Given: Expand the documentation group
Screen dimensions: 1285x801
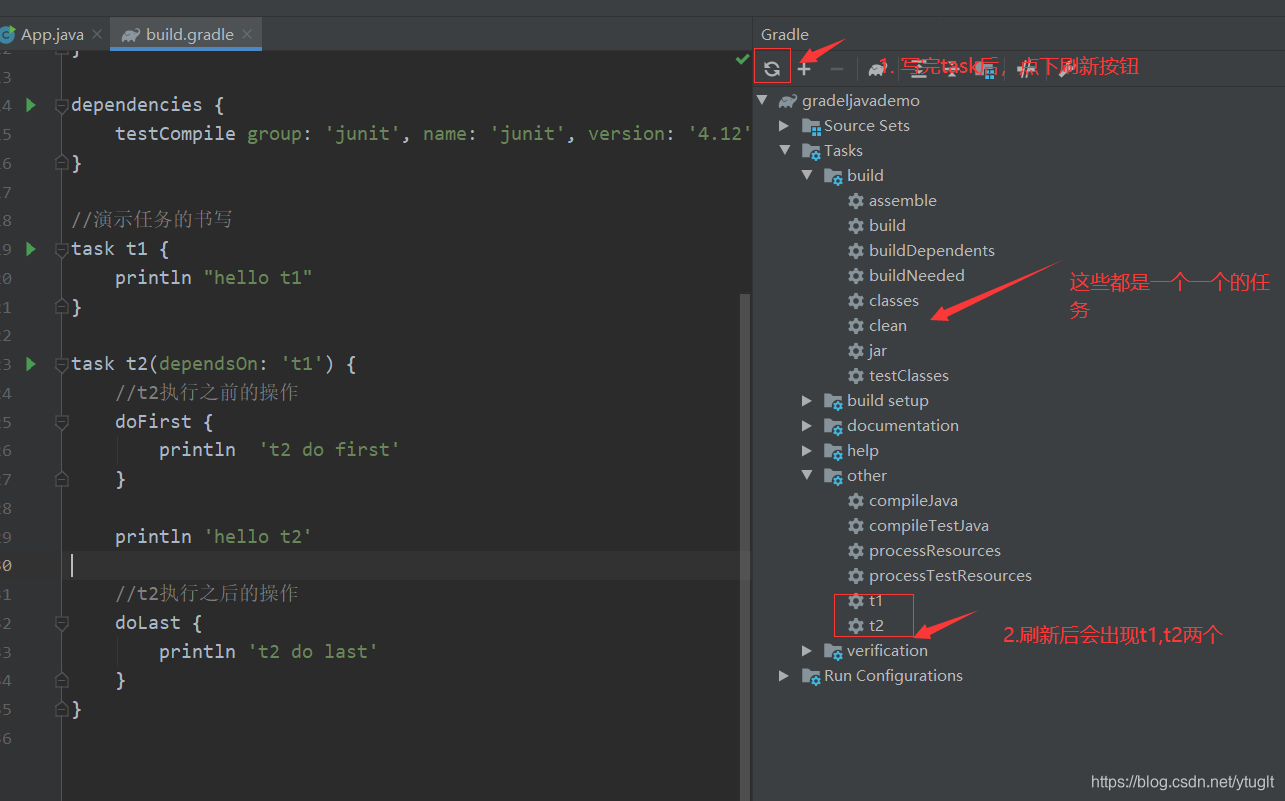Looking at the screenshot, I should pos(807,425).
